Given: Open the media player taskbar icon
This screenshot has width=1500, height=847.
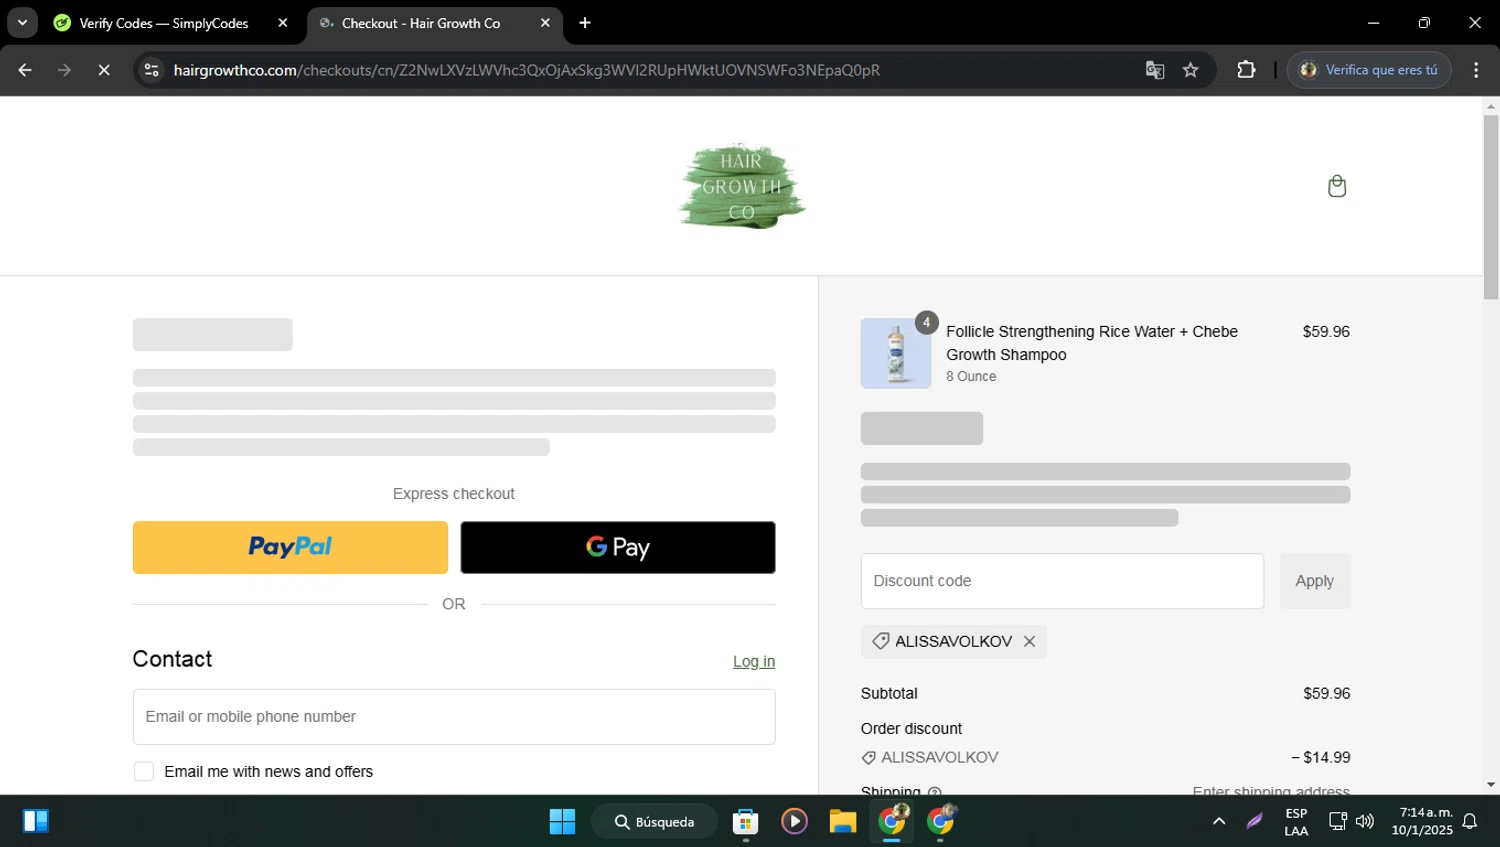Looking at the screenshot, I should 794,821.
